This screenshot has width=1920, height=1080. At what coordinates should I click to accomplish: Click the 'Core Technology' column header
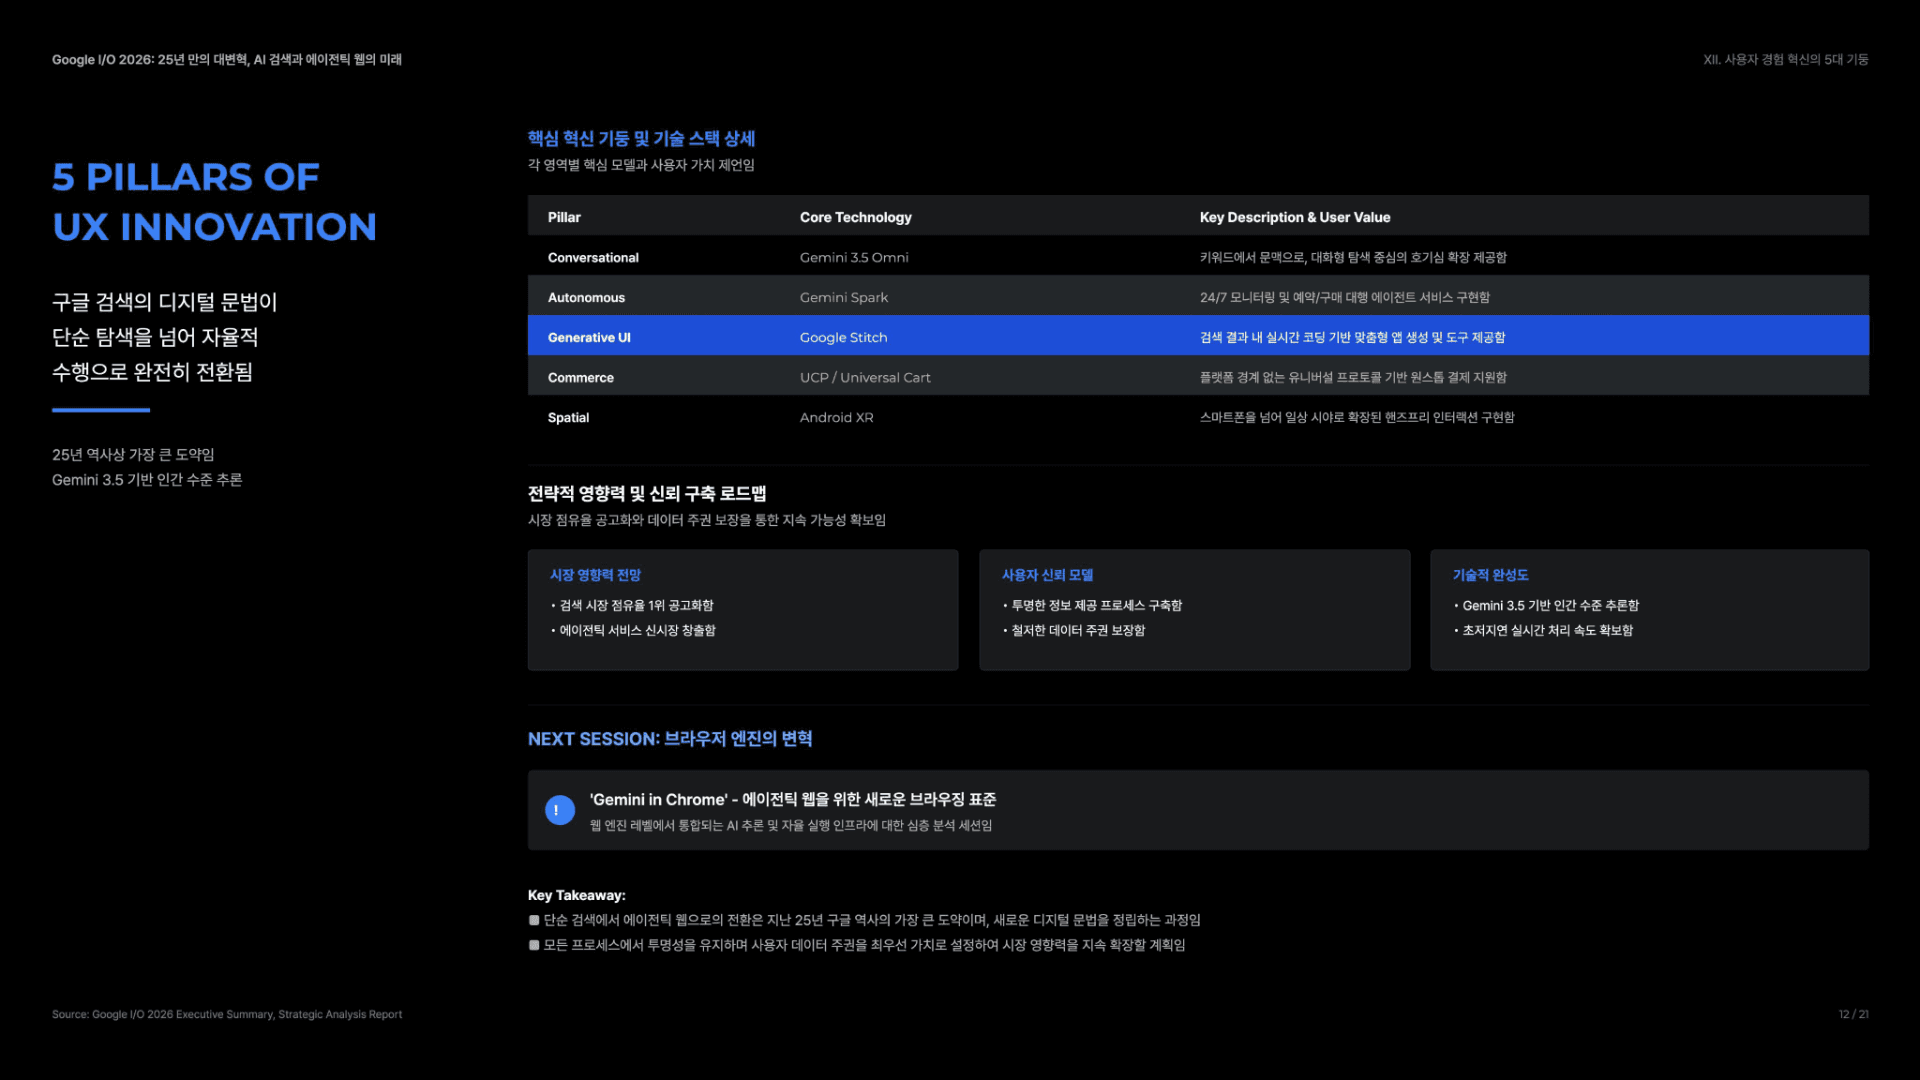tap(856, 217)
